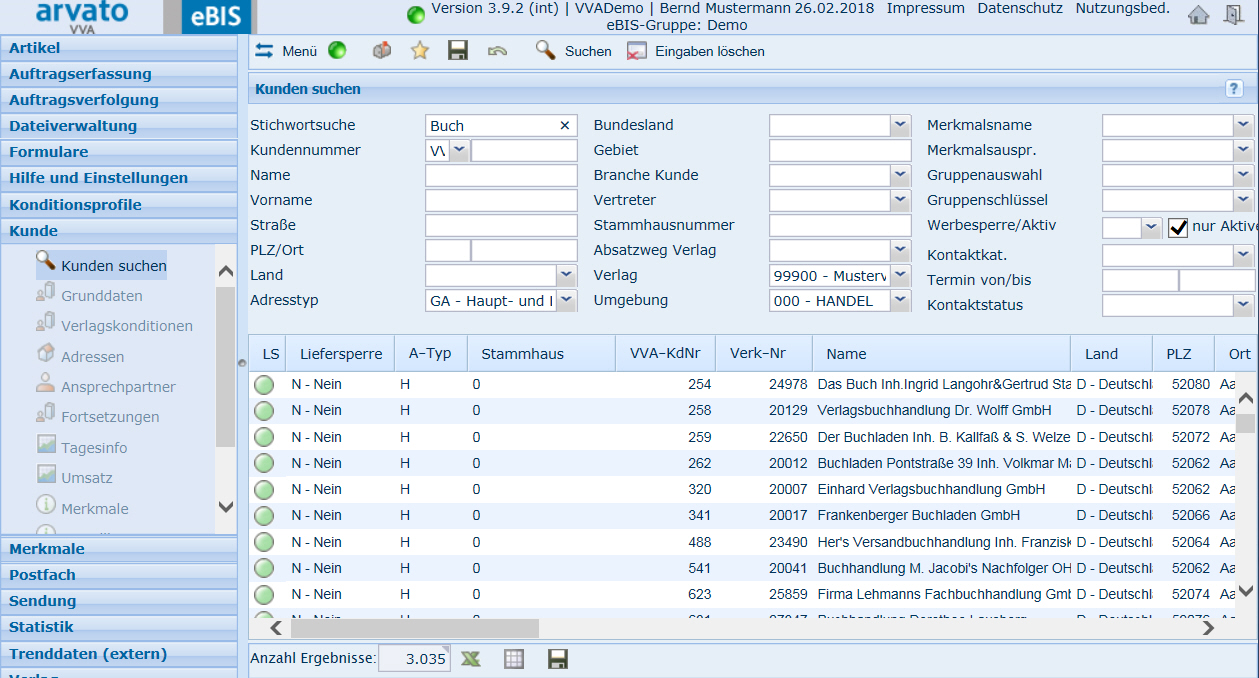Click the green undo arrow icon
The image size is (1259, 678).
coord(497,51)
